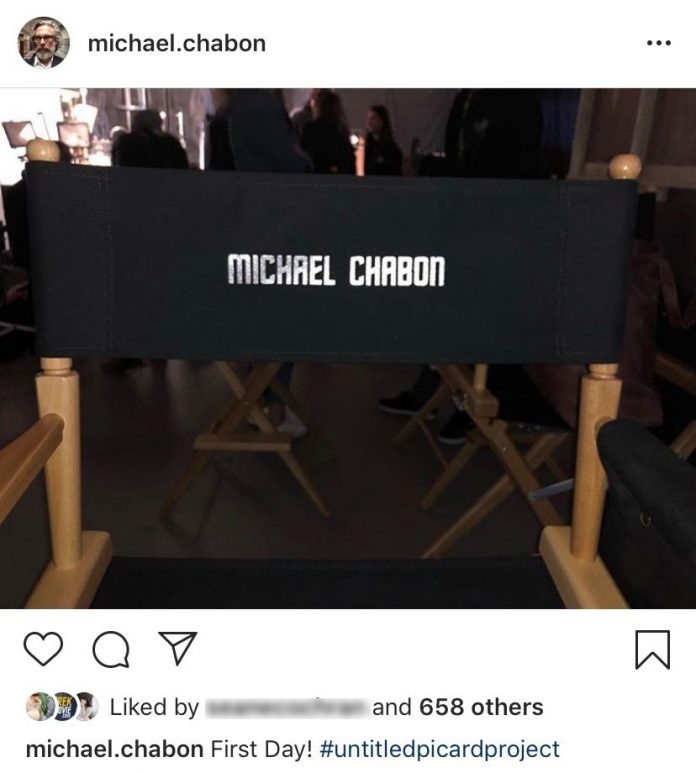Open the three-dot options menu
This screenshot has width=696, height=773.
659,43
